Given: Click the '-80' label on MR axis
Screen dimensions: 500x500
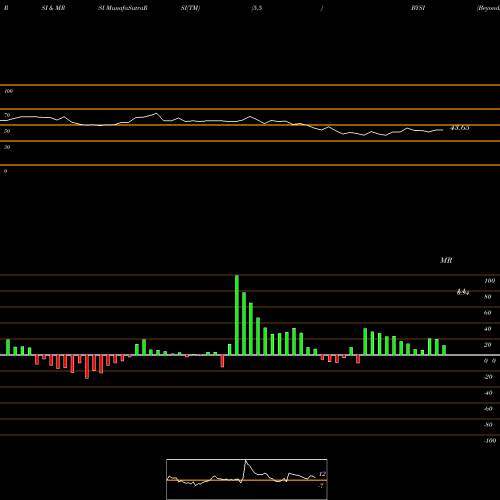Looking at the screenshot, I should [x=488, y=425].
